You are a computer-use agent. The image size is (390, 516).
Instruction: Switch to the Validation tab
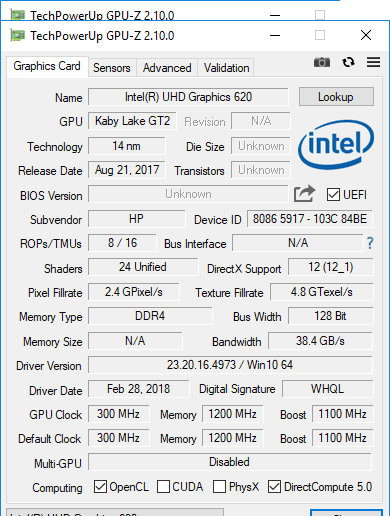pos(226,68)
